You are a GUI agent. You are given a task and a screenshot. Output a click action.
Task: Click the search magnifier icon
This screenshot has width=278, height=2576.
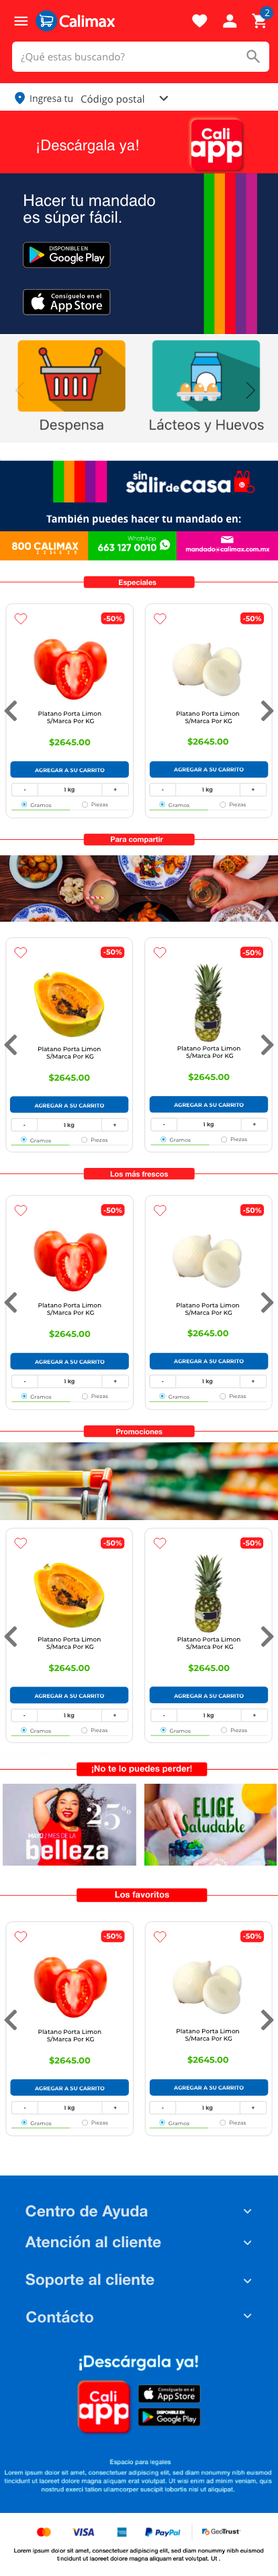pyautogui.click(x=253, y=57)
